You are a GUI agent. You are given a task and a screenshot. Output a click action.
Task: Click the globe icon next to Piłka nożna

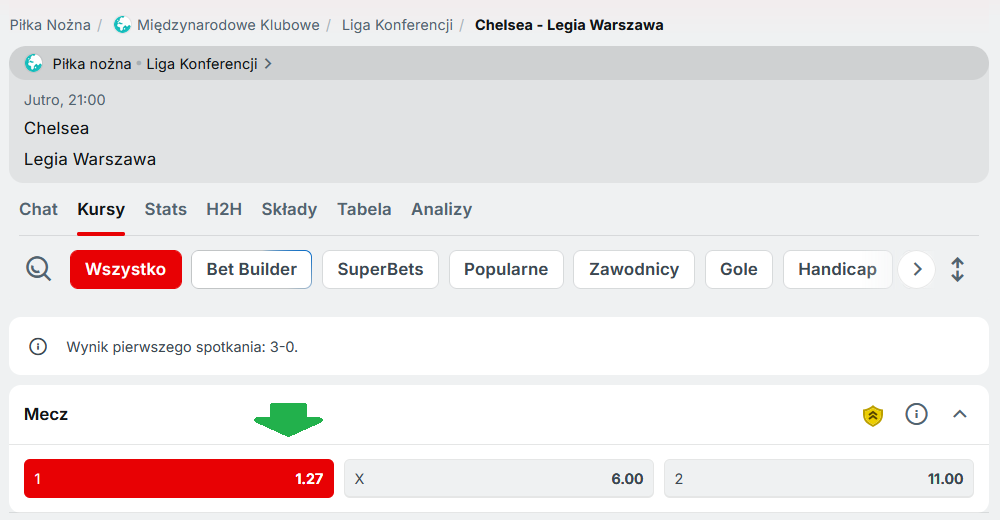point(34,63)
